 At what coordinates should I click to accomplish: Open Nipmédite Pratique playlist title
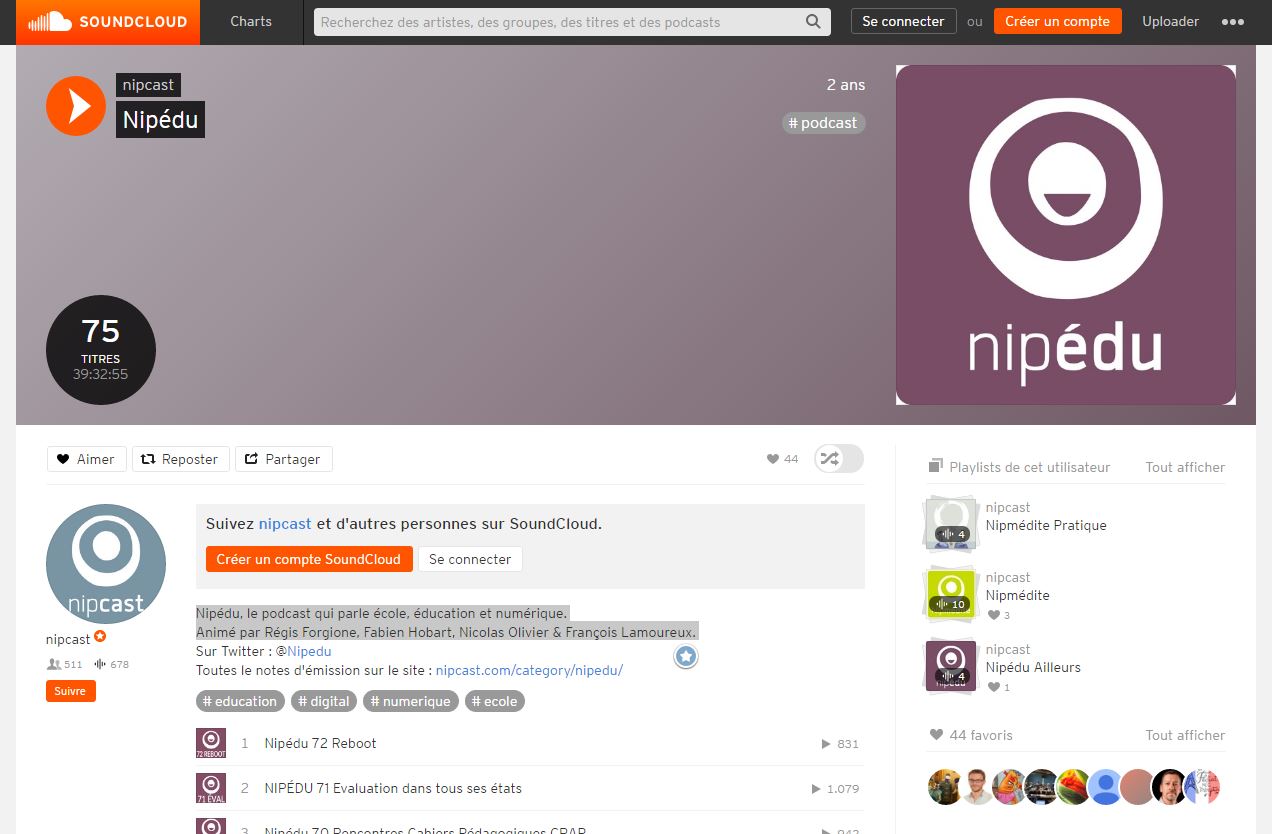coord(1046,525)
